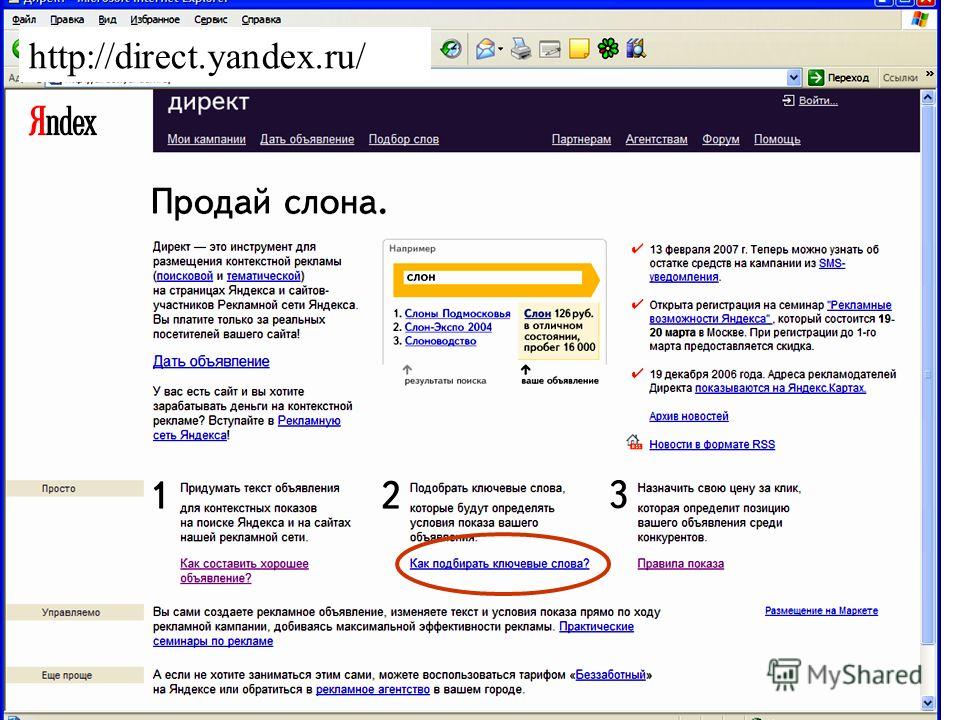Image resolution: width=960 pixels, height=720 pixels.
Task: Open the Справка menu
Action: (x=261, y=20)
